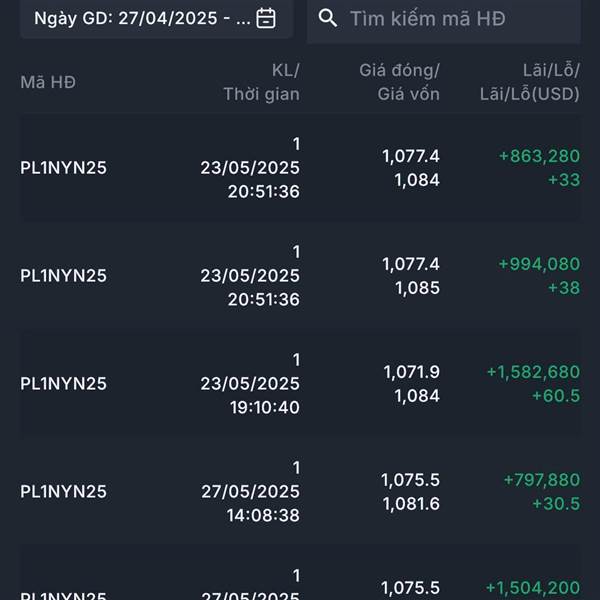
Task: Click the +797,880 profit value
Action: [542, 480]
